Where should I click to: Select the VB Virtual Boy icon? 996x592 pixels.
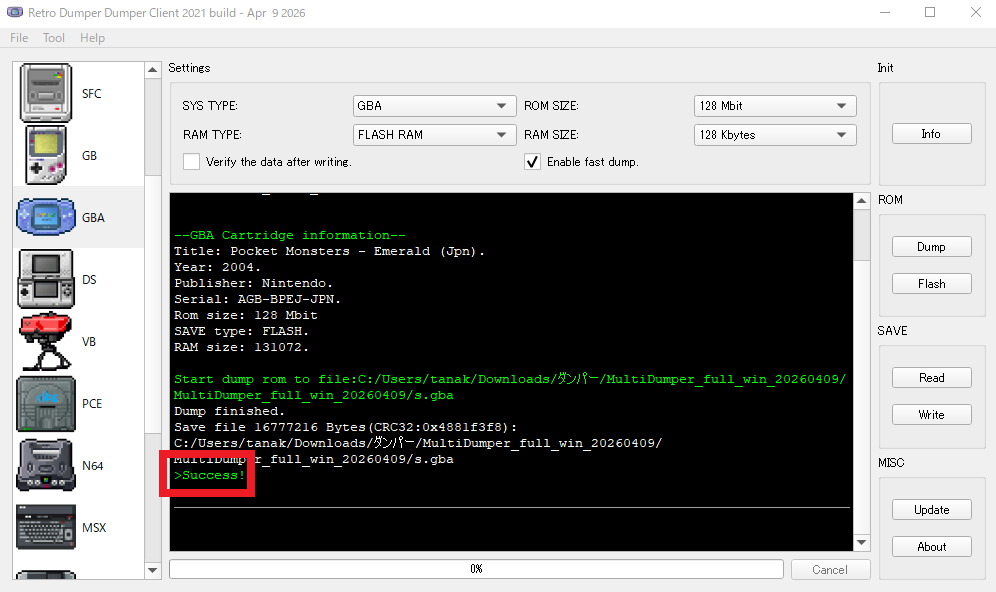46,341
